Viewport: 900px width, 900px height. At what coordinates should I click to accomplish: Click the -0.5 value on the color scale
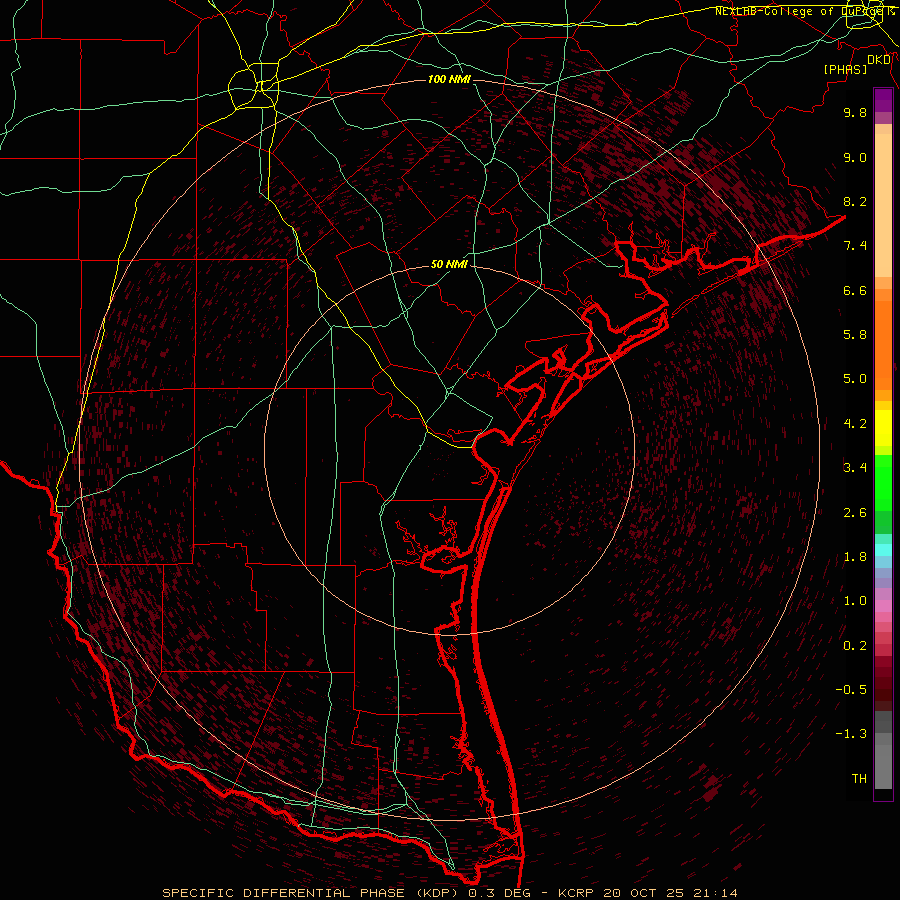(851, 690)
